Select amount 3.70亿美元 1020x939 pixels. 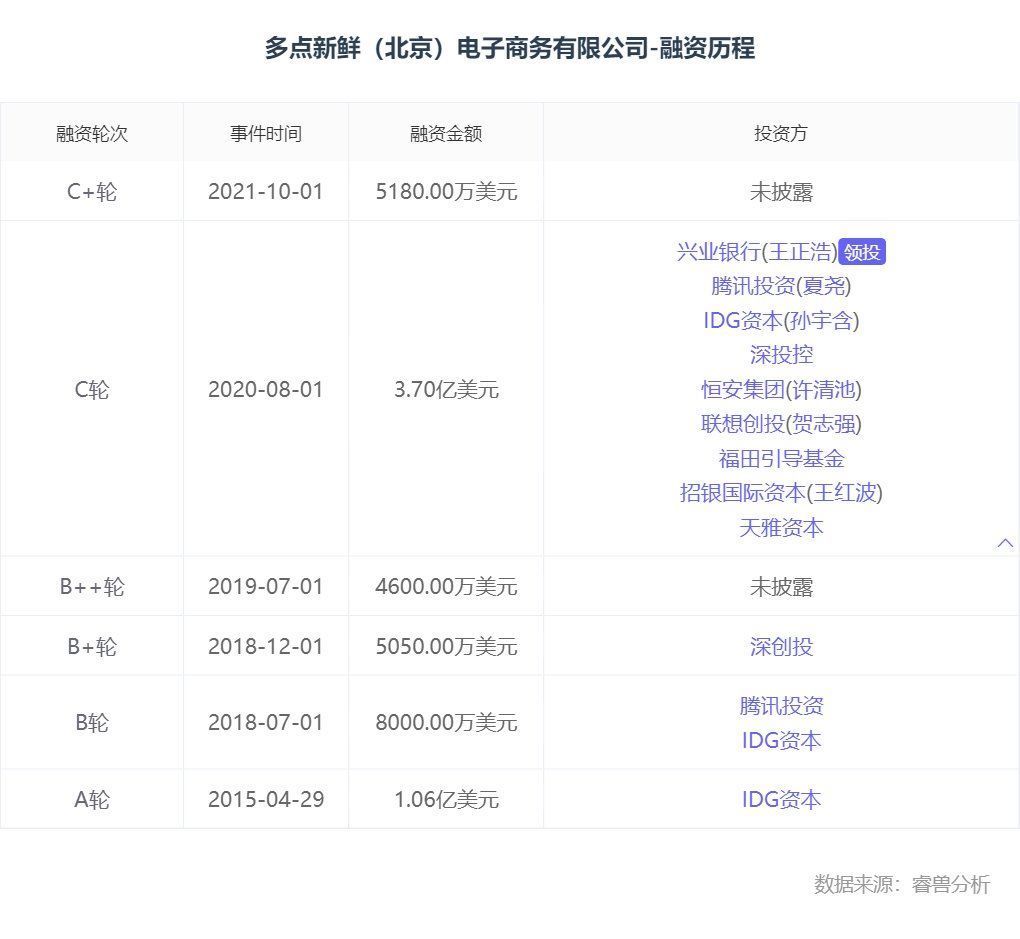coord(446,390)
